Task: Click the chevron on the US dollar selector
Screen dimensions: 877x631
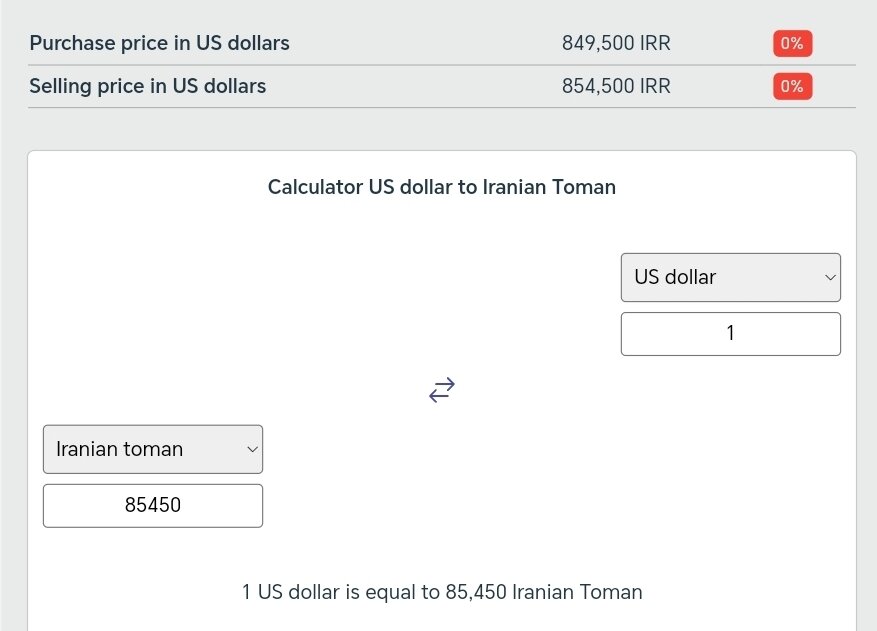Action: [829, 277]
